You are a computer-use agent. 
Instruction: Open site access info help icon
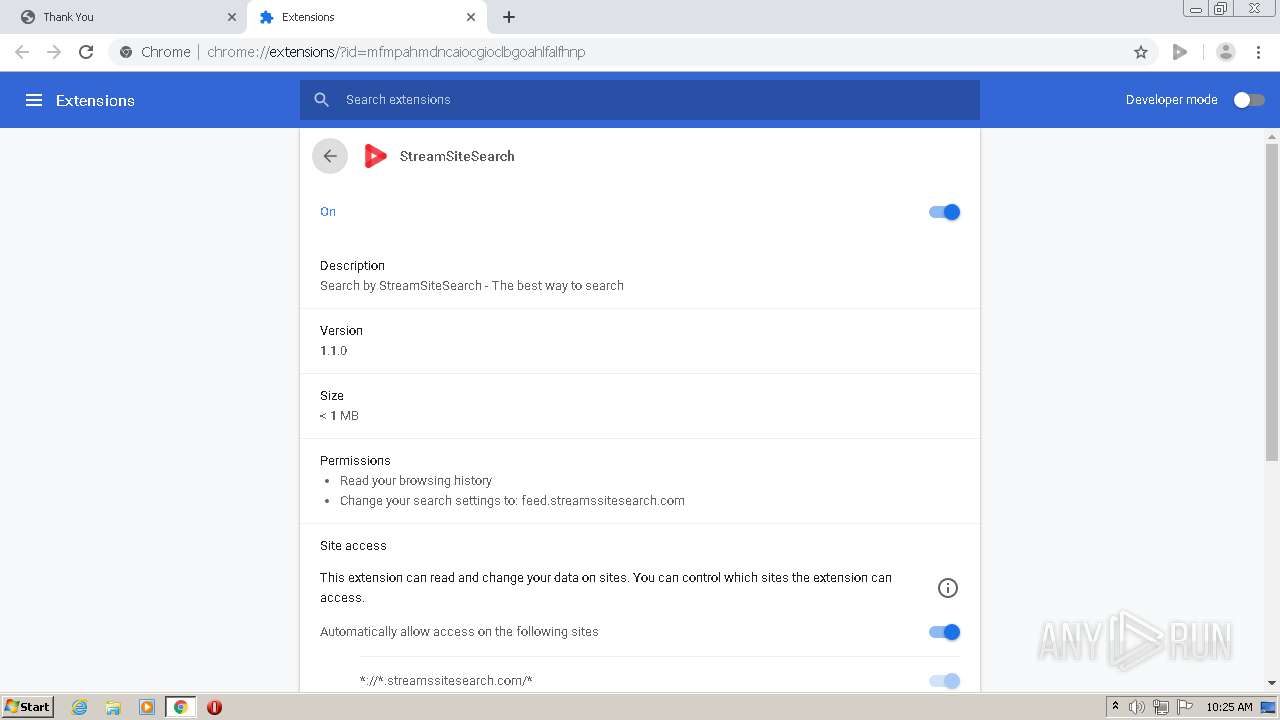click(x=948, y=588)
